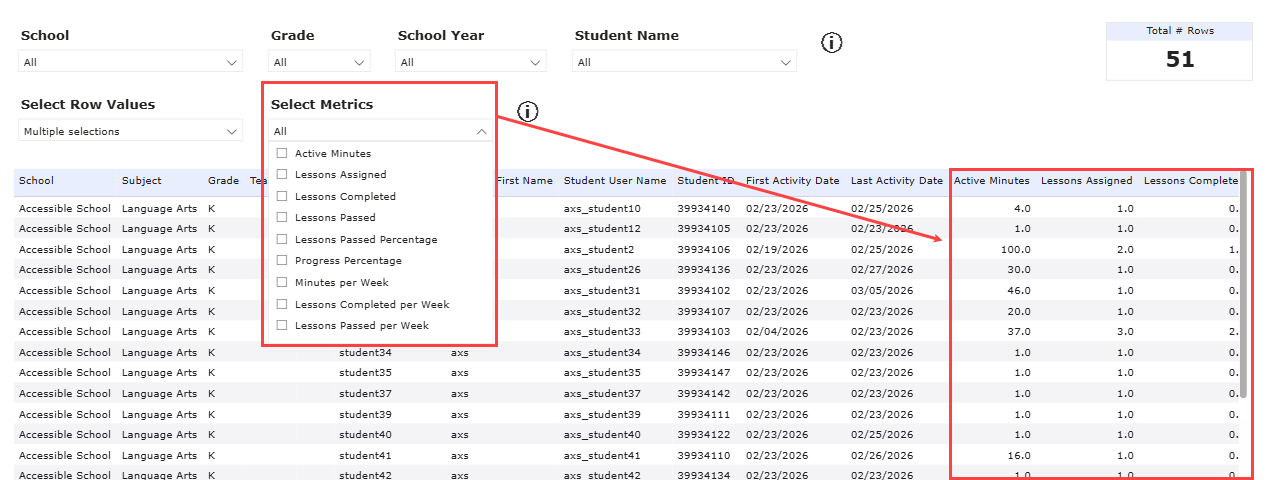Open info icon next to Student Name filter
Image resolution: width=1273 pixels, height=480 pixels.
[x=832, y=43]
